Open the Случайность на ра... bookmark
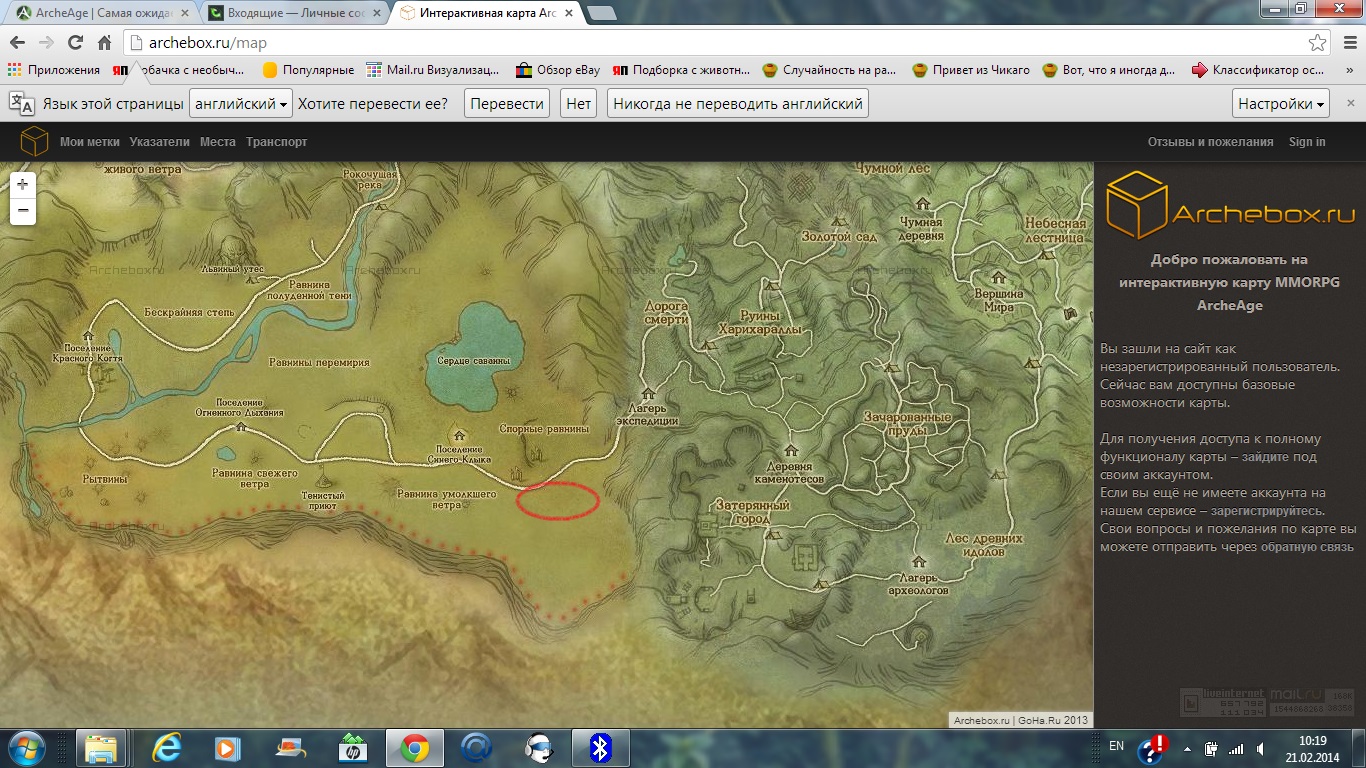Screen dimensions: 1366x768 click(829, 70)
